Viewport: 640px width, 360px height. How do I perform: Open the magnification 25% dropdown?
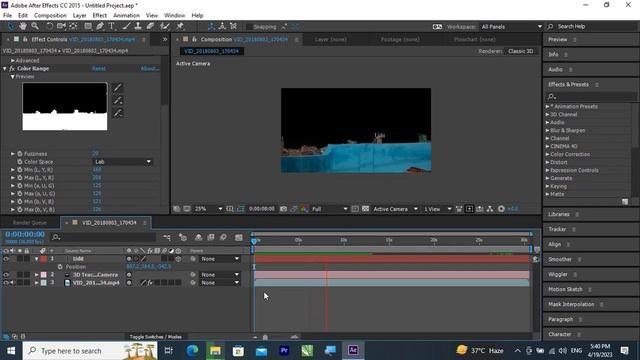(x=208, y=209)
